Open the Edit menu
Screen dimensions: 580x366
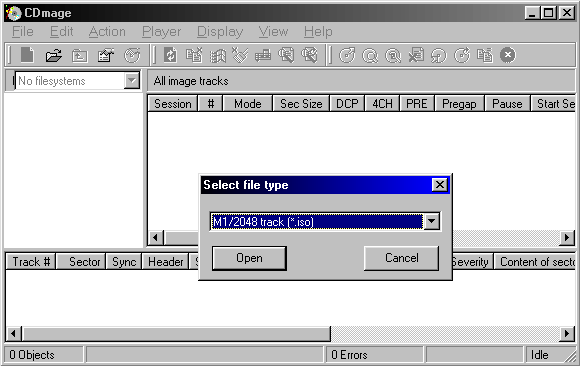(x=61, y=32)
